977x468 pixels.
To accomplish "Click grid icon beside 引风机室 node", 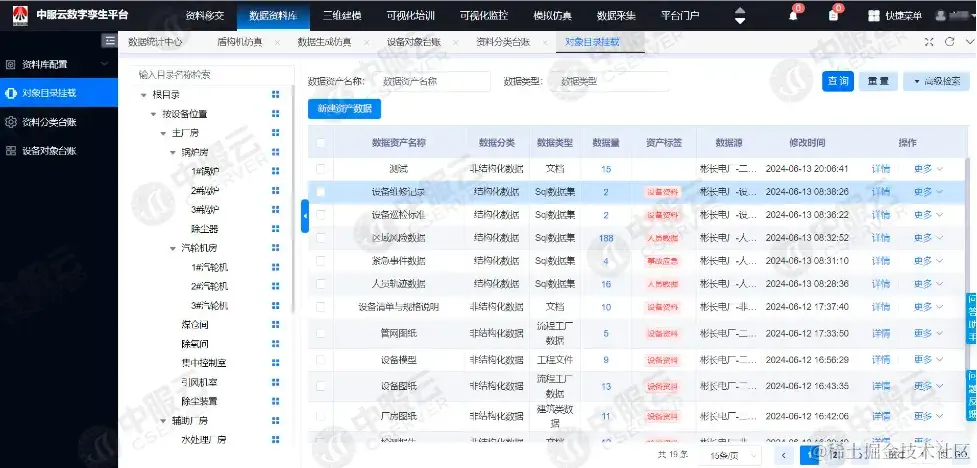I will click(275, 382).
